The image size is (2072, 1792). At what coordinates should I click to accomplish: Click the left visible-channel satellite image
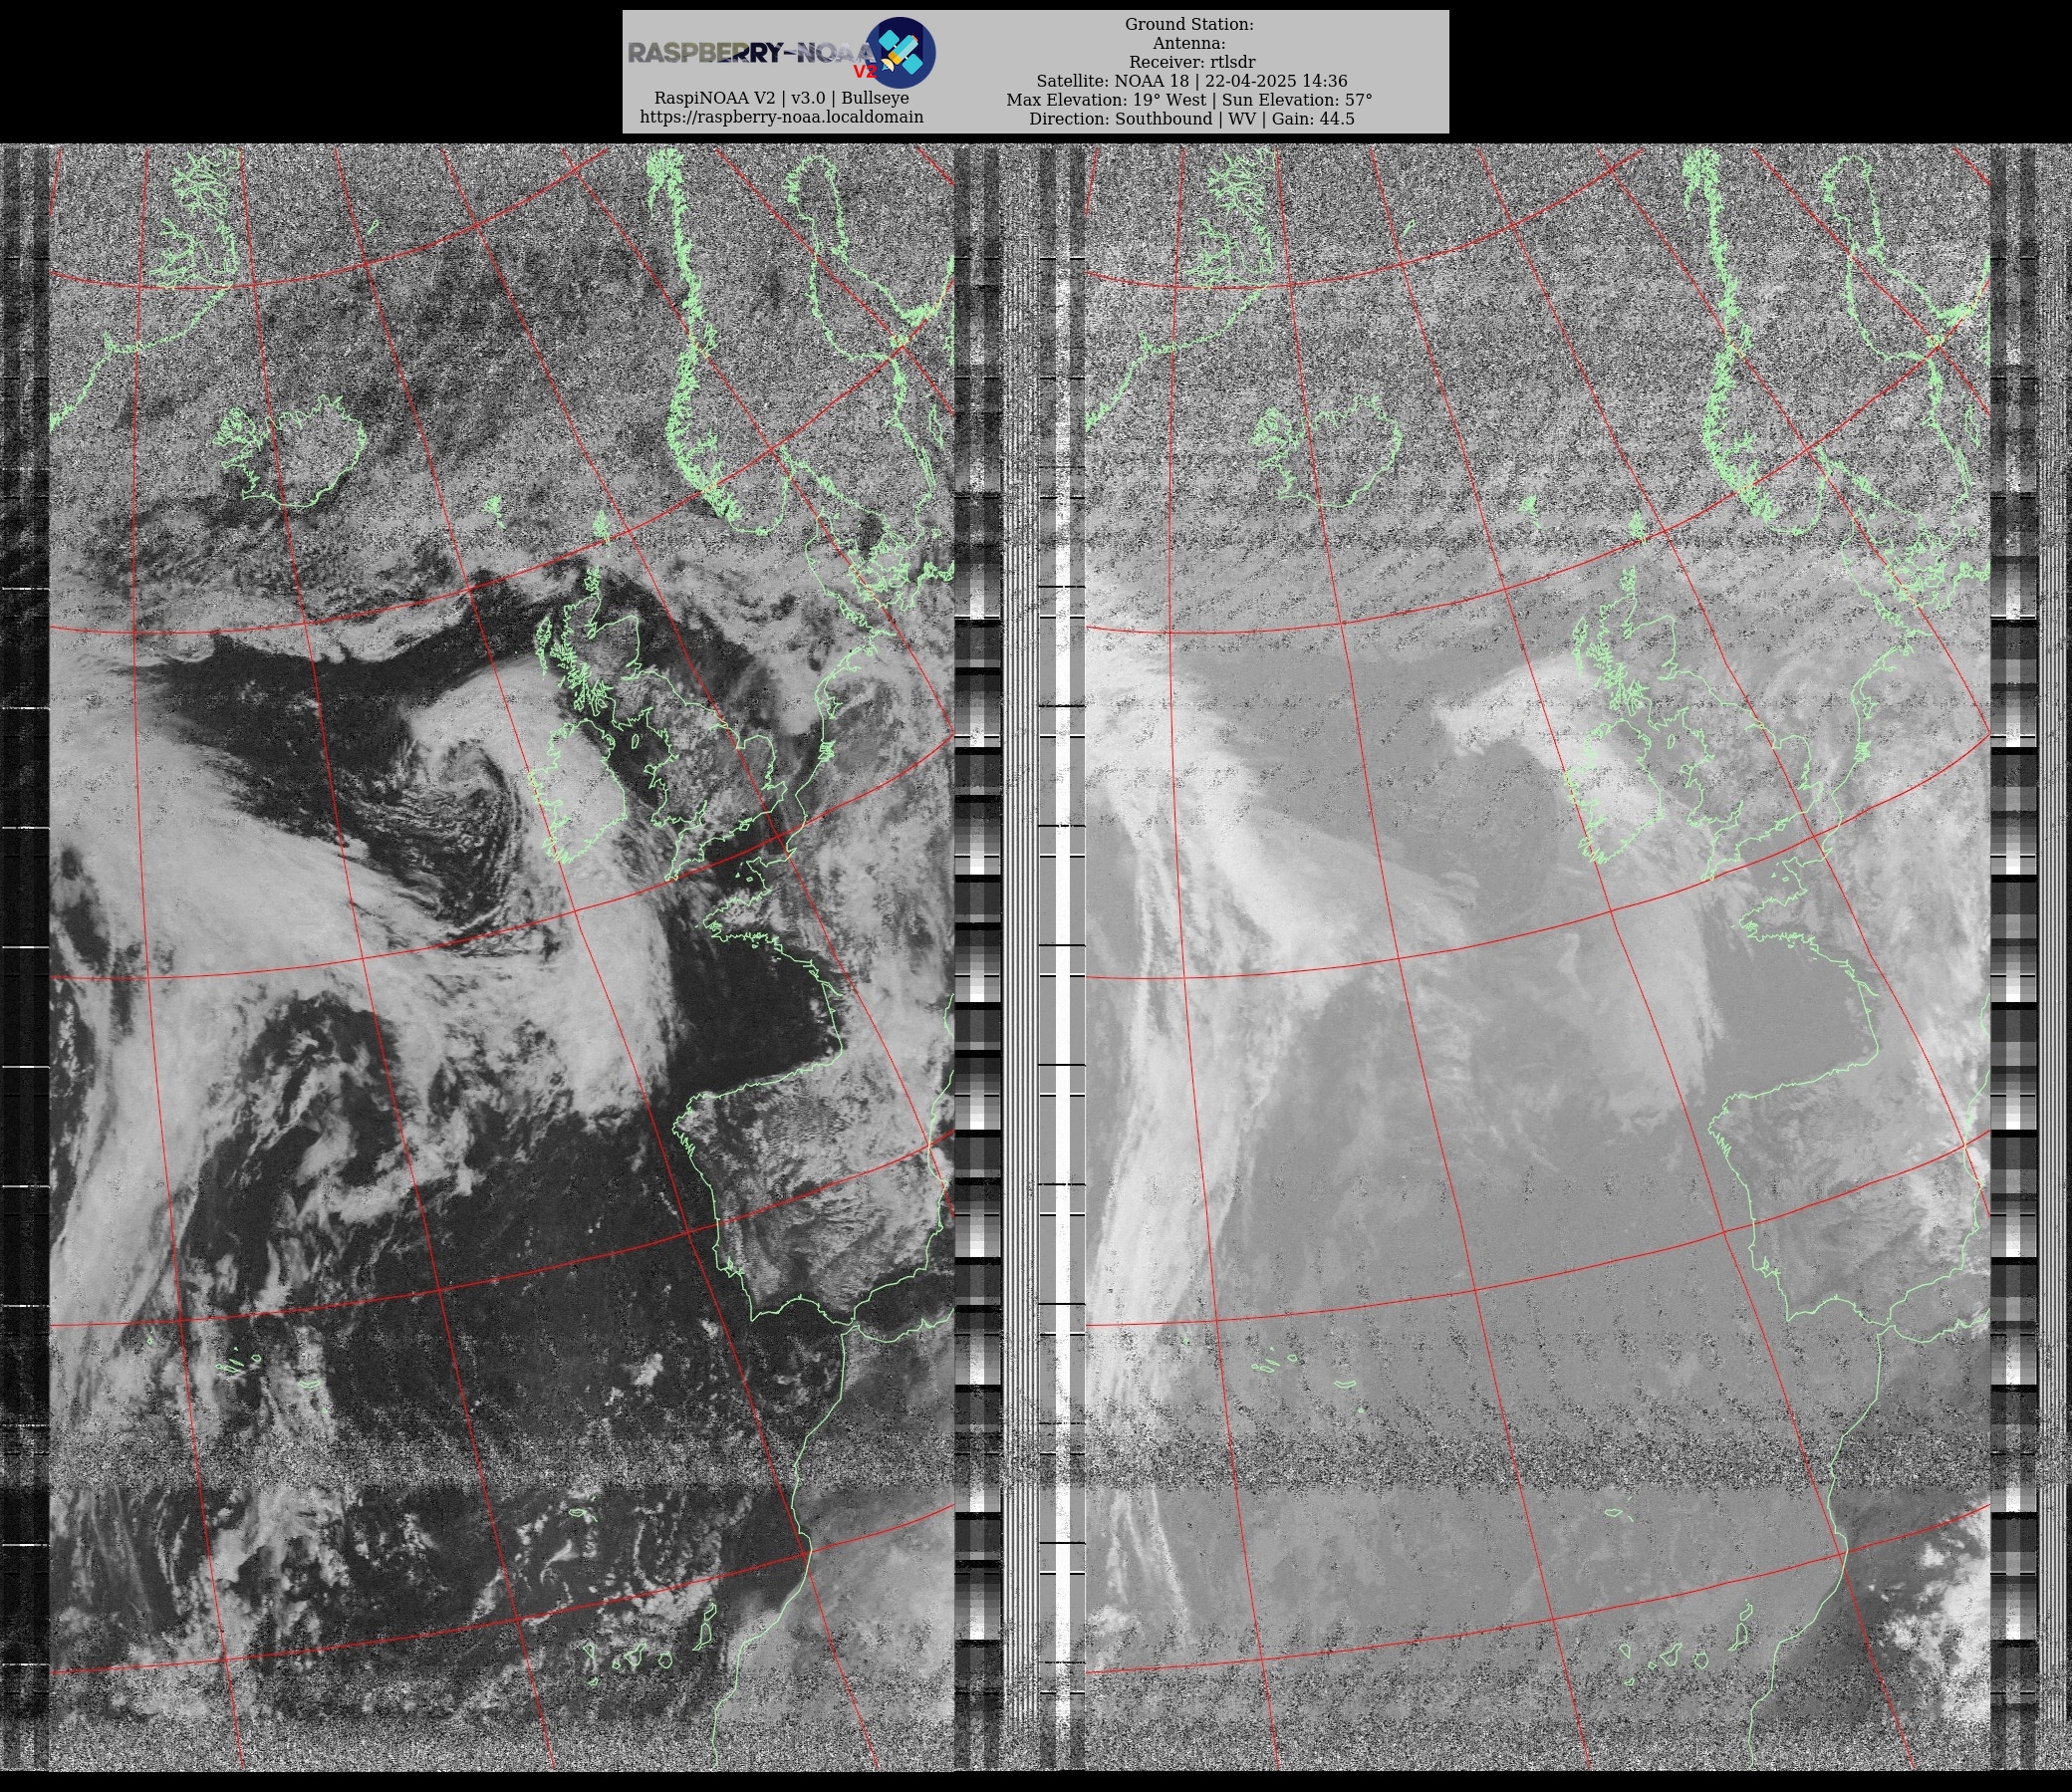502,956
